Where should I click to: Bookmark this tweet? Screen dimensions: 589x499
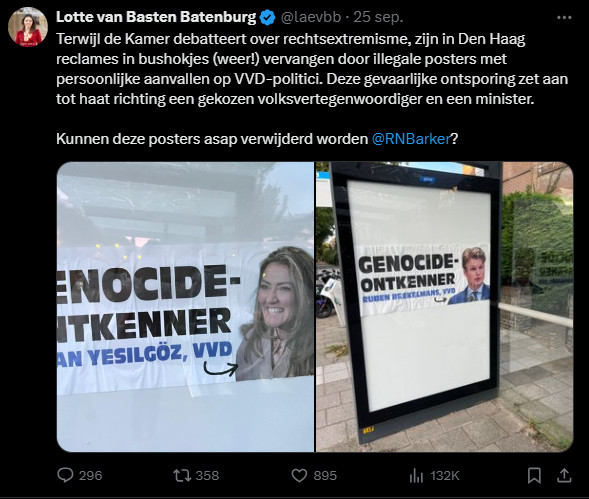point(534,476)
